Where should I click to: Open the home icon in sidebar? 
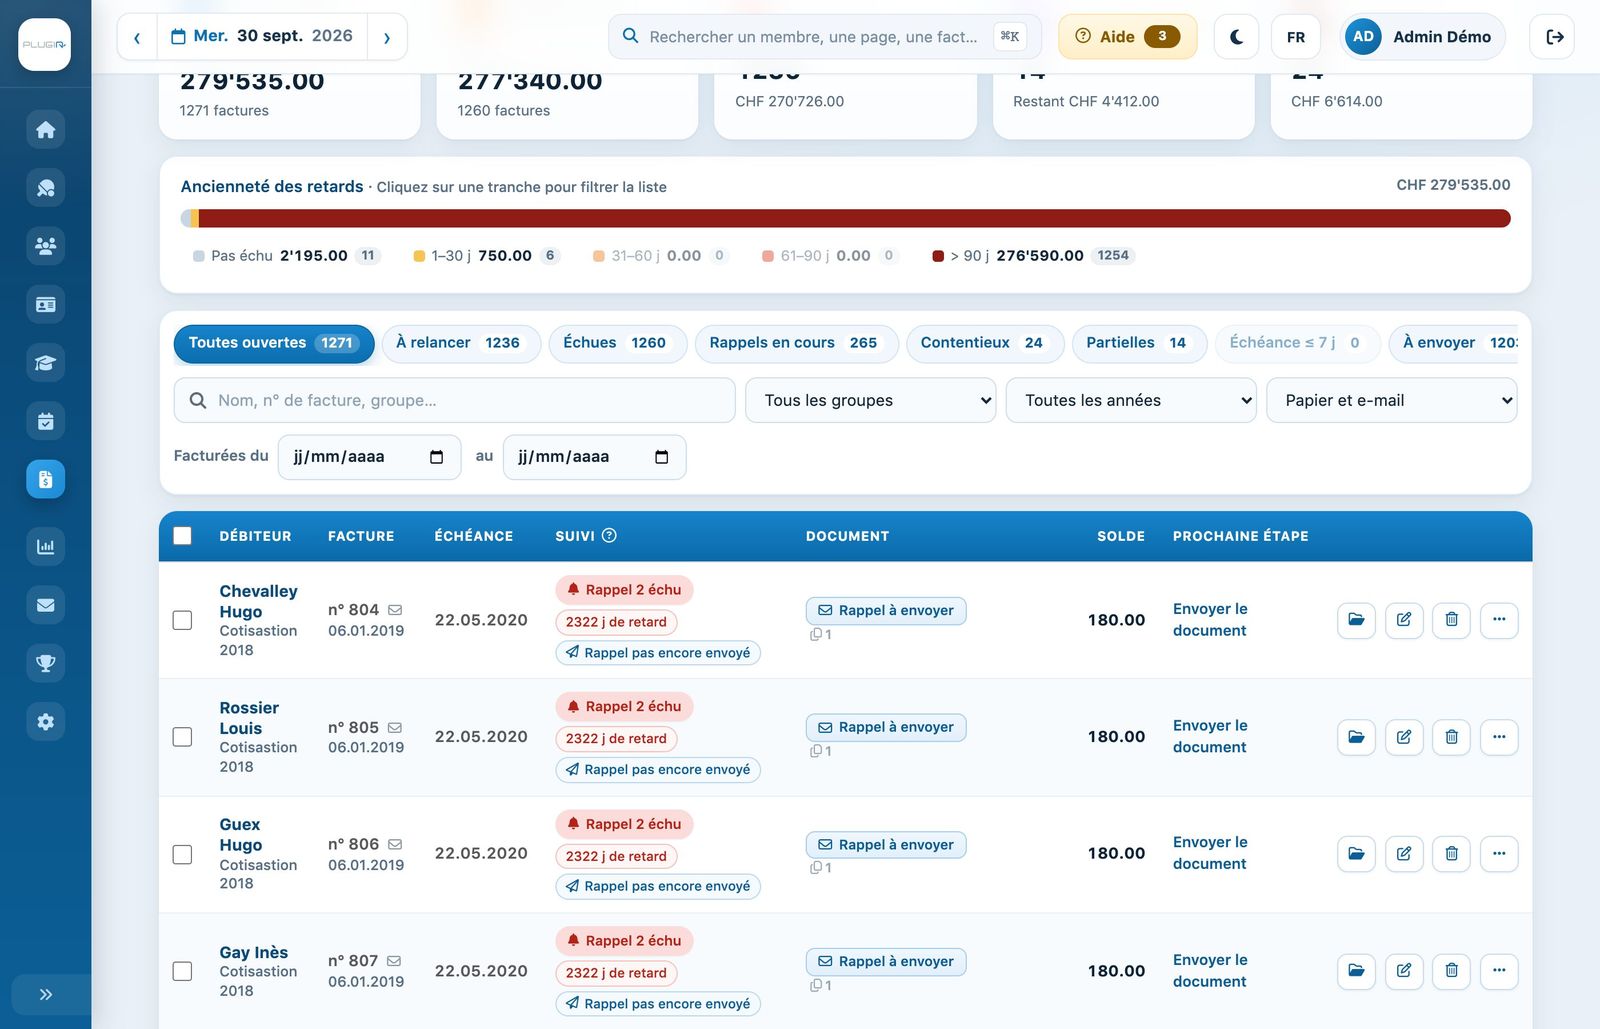click(45, 130)
